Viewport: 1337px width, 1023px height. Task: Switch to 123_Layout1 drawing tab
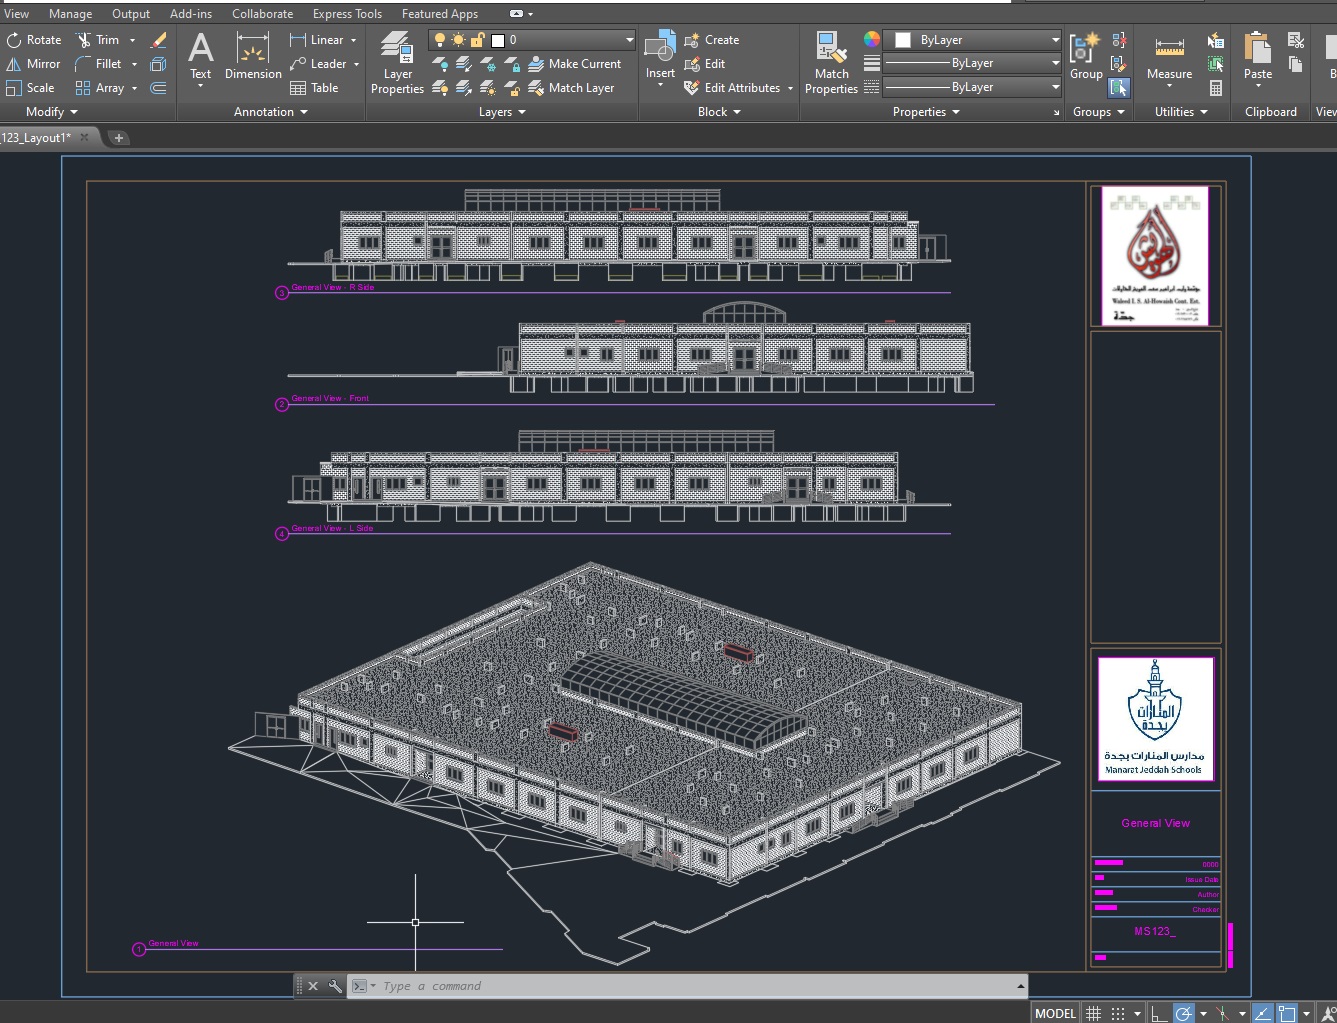pos(37,138)
